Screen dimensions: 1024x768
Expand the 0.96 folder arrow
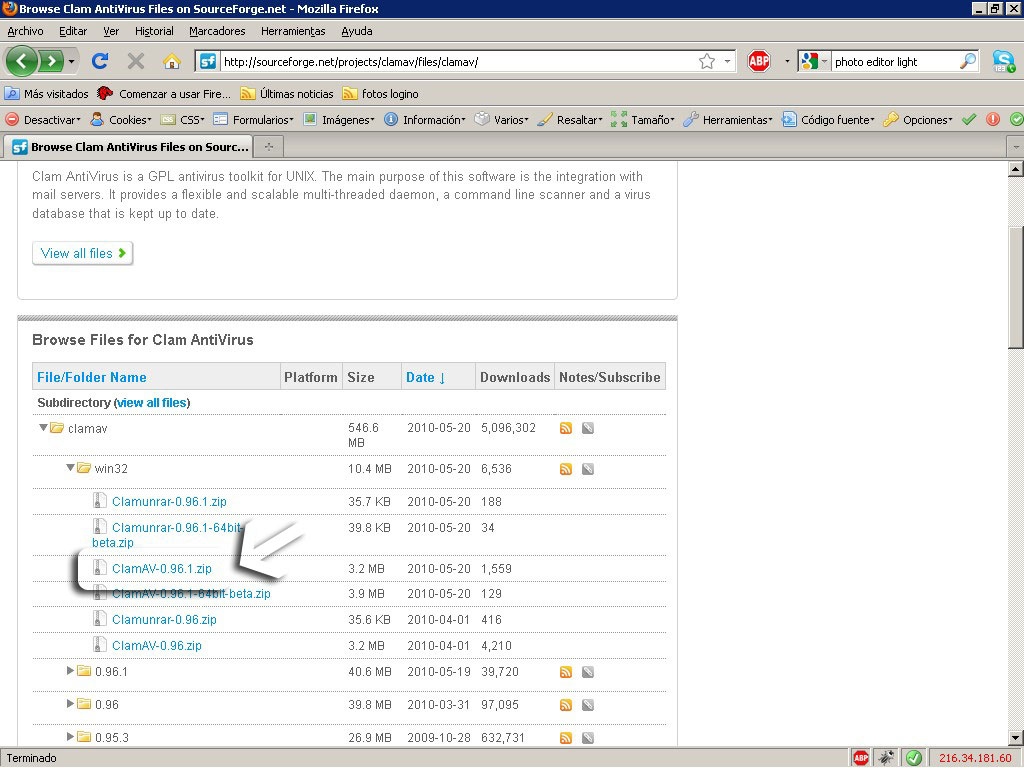70,703
